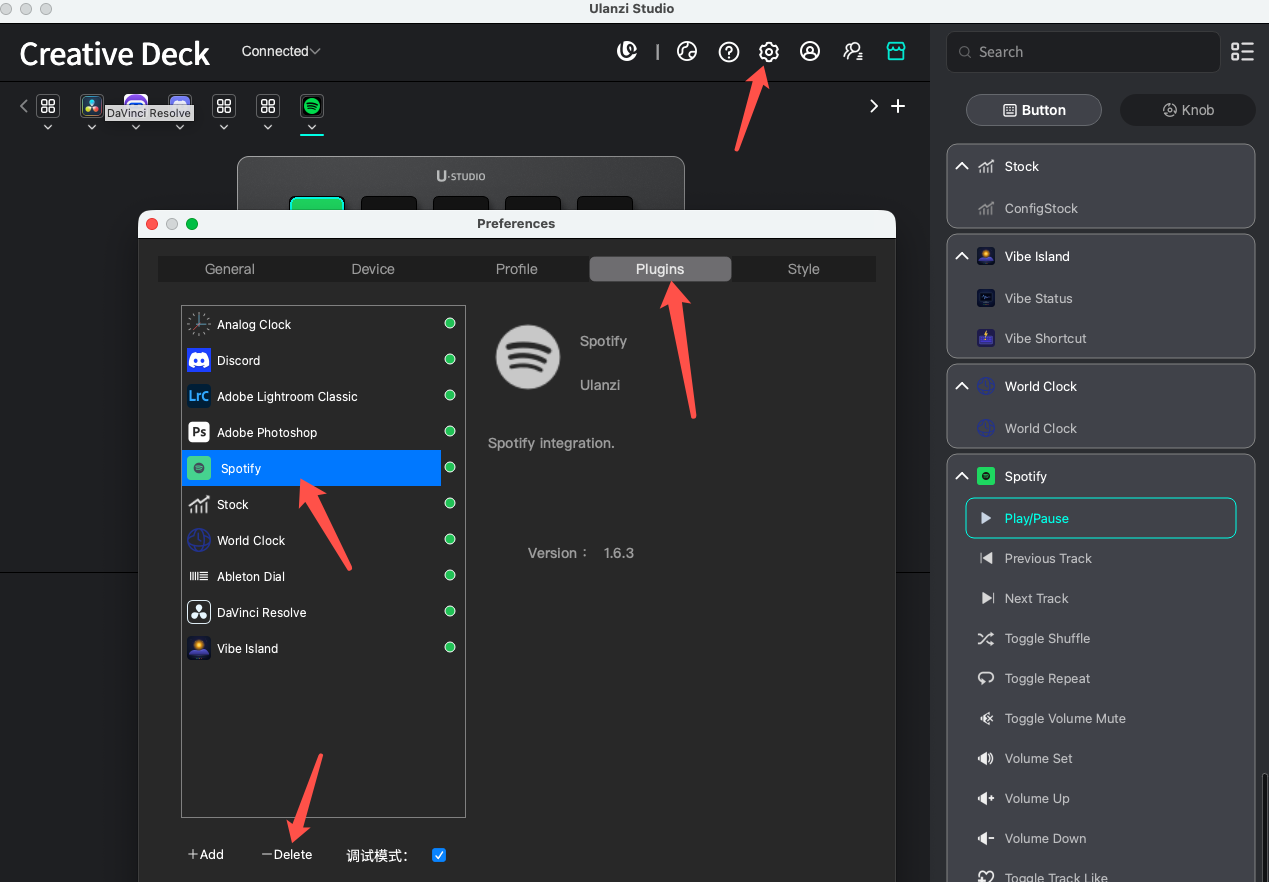Click the Toggle Shuffle action icon

[986, 638]
